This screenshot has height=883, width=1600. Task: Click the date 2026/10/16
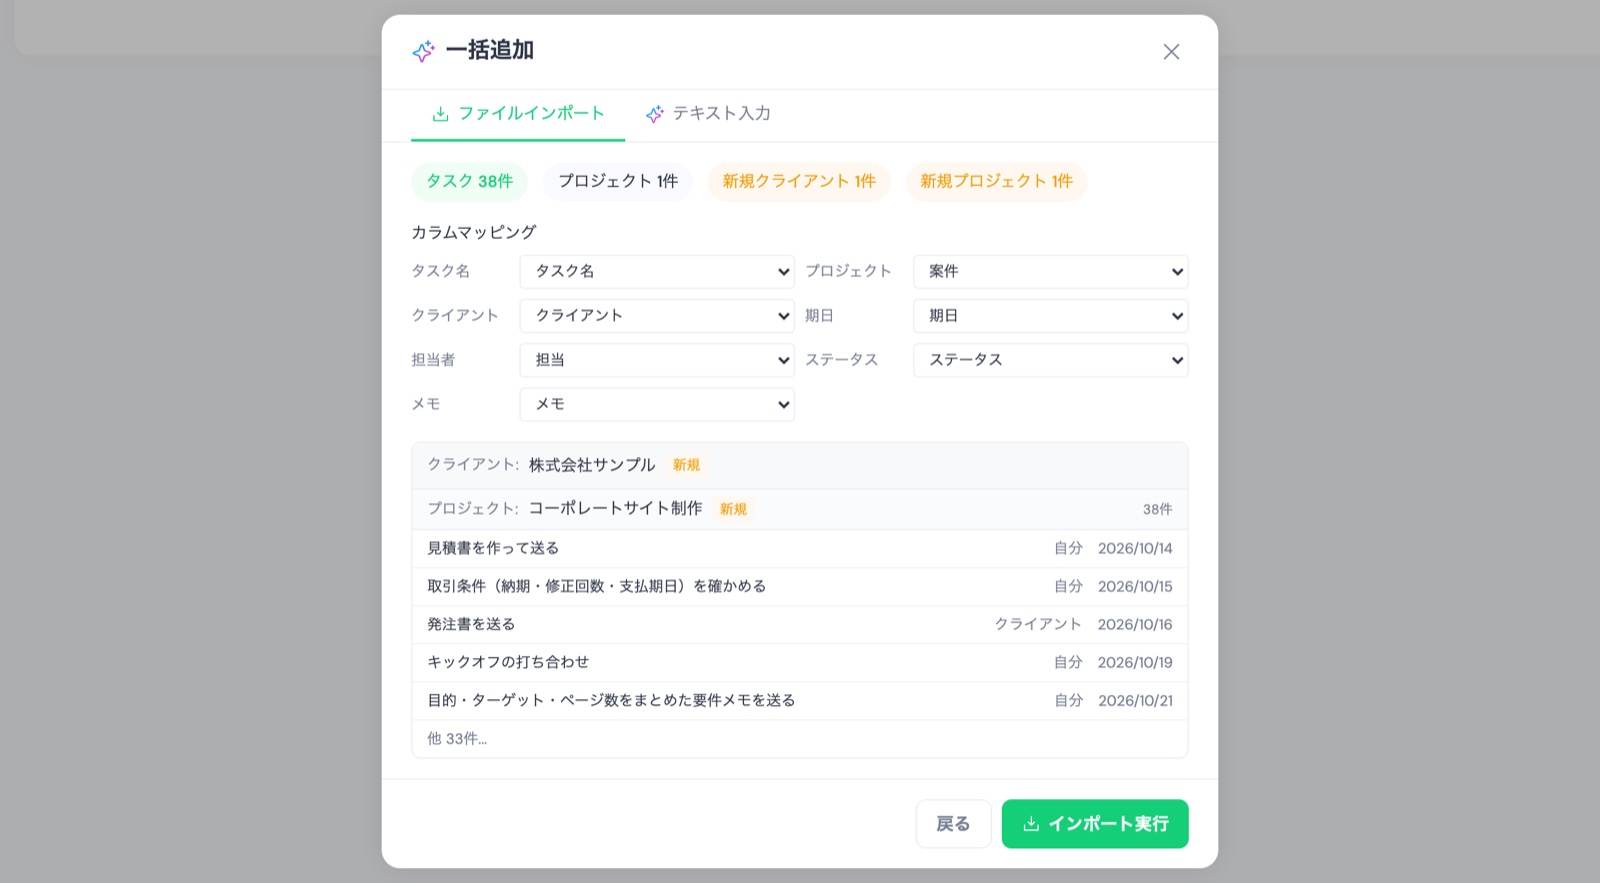(x=1135, y=624)
